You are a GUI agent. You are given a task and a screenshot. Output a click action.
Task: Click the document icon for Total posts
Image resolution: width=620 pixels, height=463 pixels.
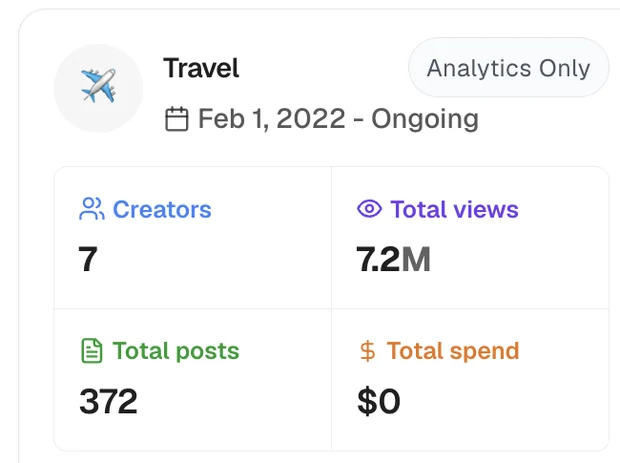[92, 351]
